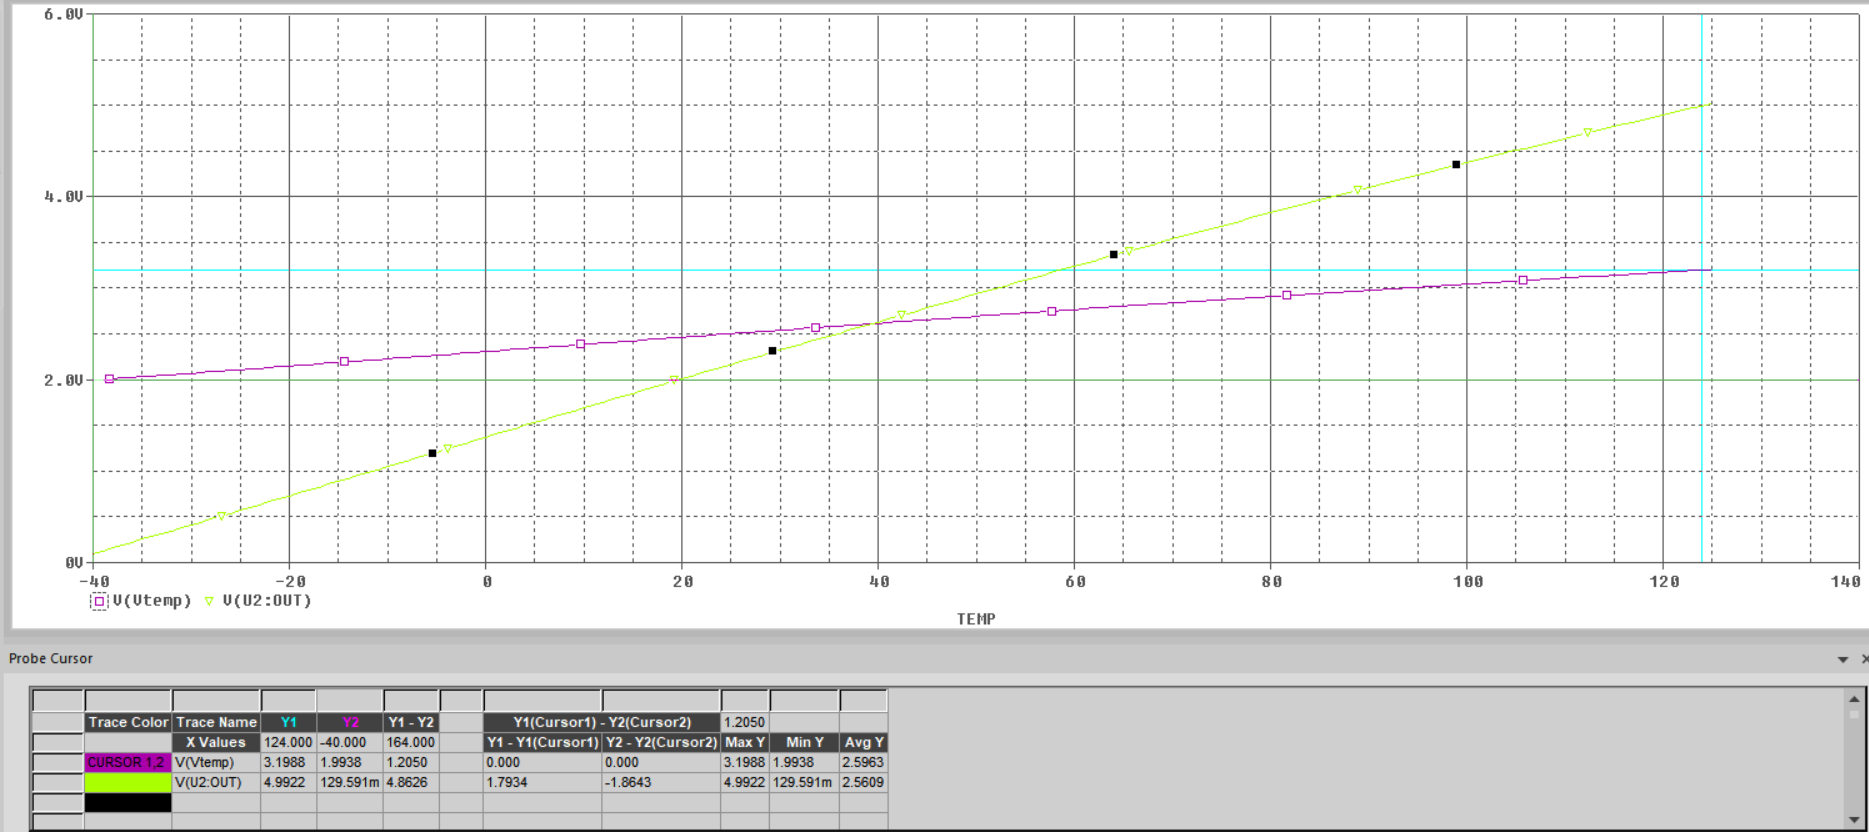
Task: Click the Trace Name column header
Action: [216, 722]
